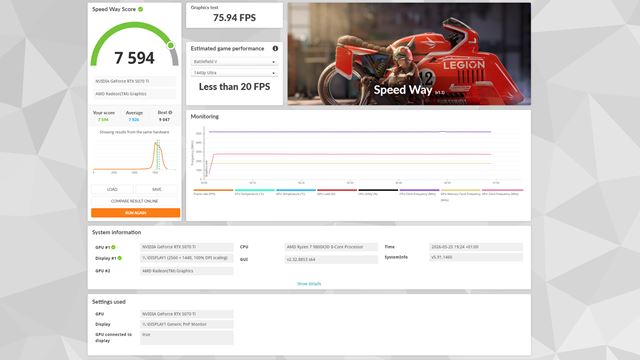Click the SAVE button
This screenshot has height=360, width=640.
click(157, 189)
